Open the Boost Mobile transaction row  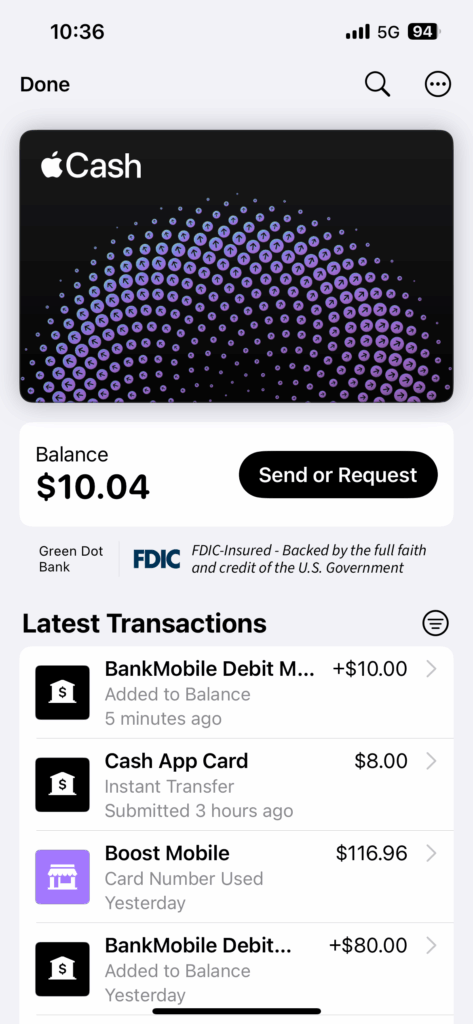[x=236, y=877]
